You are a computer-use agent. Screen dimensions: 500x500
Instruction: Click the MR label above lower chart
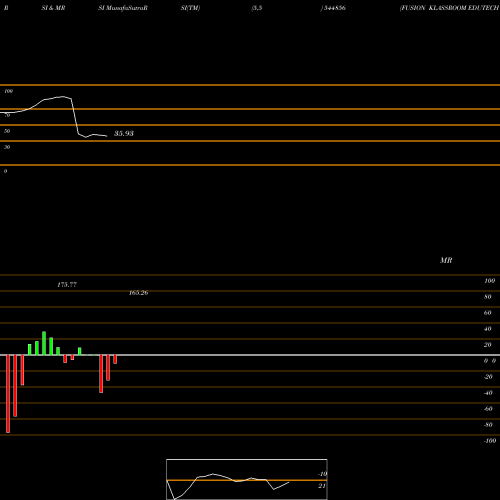446,260
